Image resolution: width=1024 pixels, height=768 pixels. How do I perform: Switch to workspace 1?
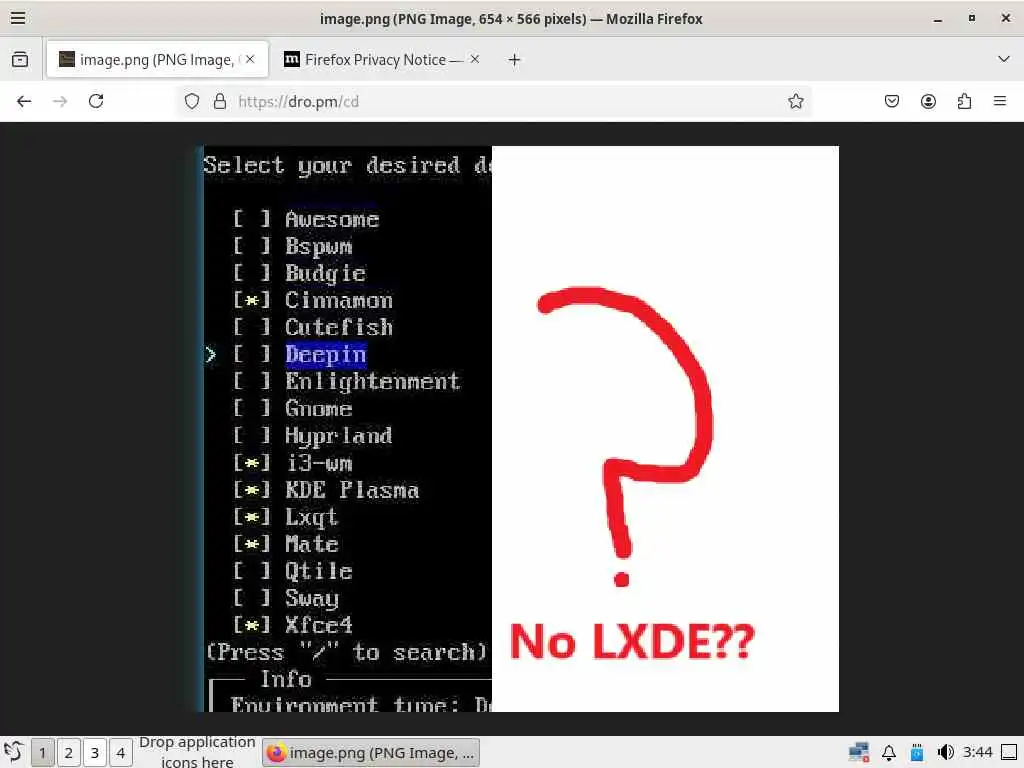click(42, 753)
